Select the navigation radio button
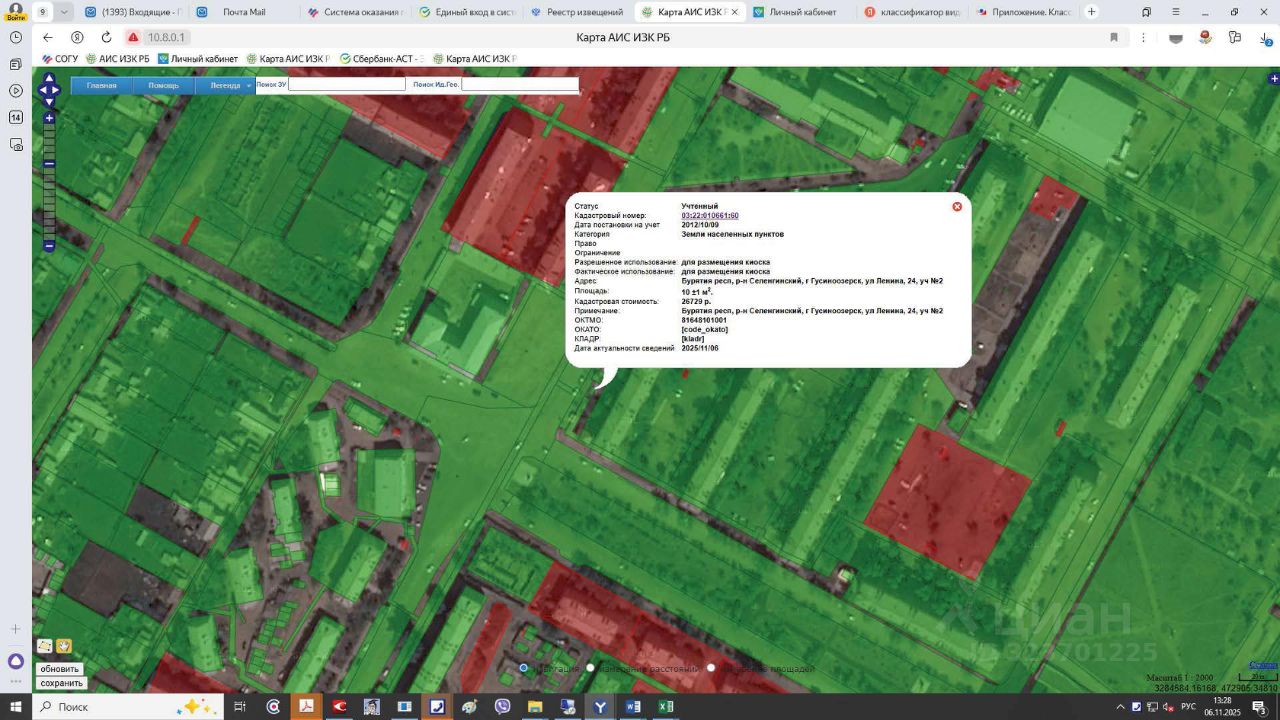Viewport: 1280px width, 720px height. pos(523,668)
